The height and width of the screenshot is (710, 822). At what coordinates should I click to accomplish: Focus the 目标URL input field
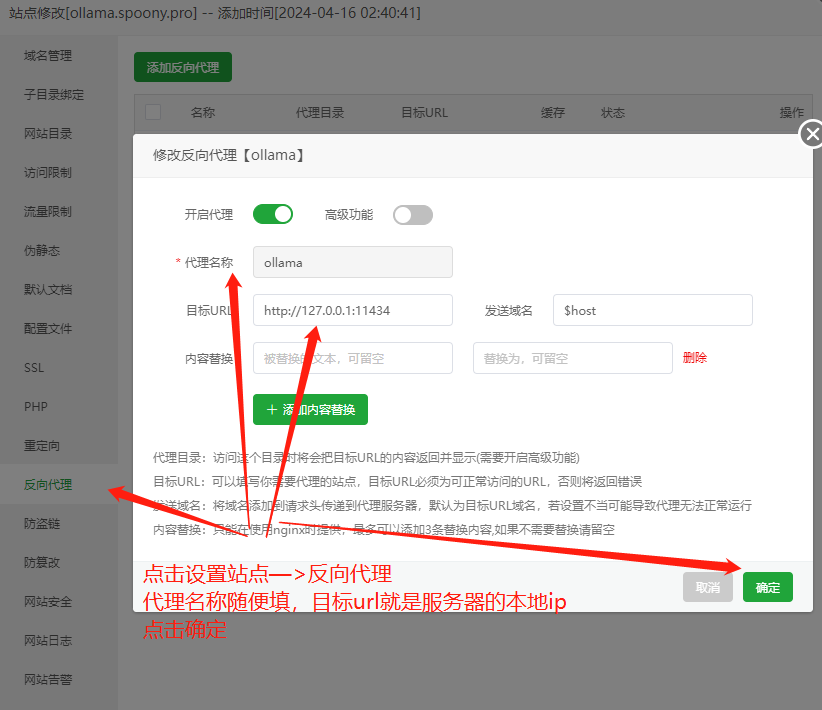pos(352,310)
